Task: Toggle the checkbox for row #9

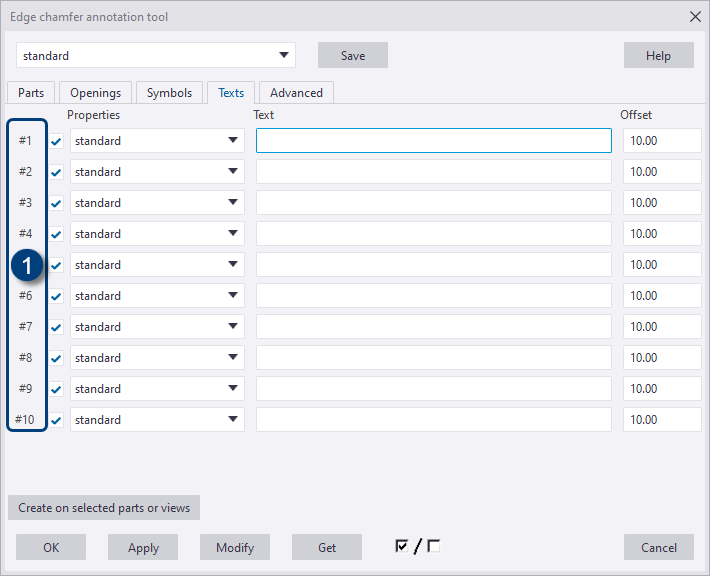Action: pos(56,389)
